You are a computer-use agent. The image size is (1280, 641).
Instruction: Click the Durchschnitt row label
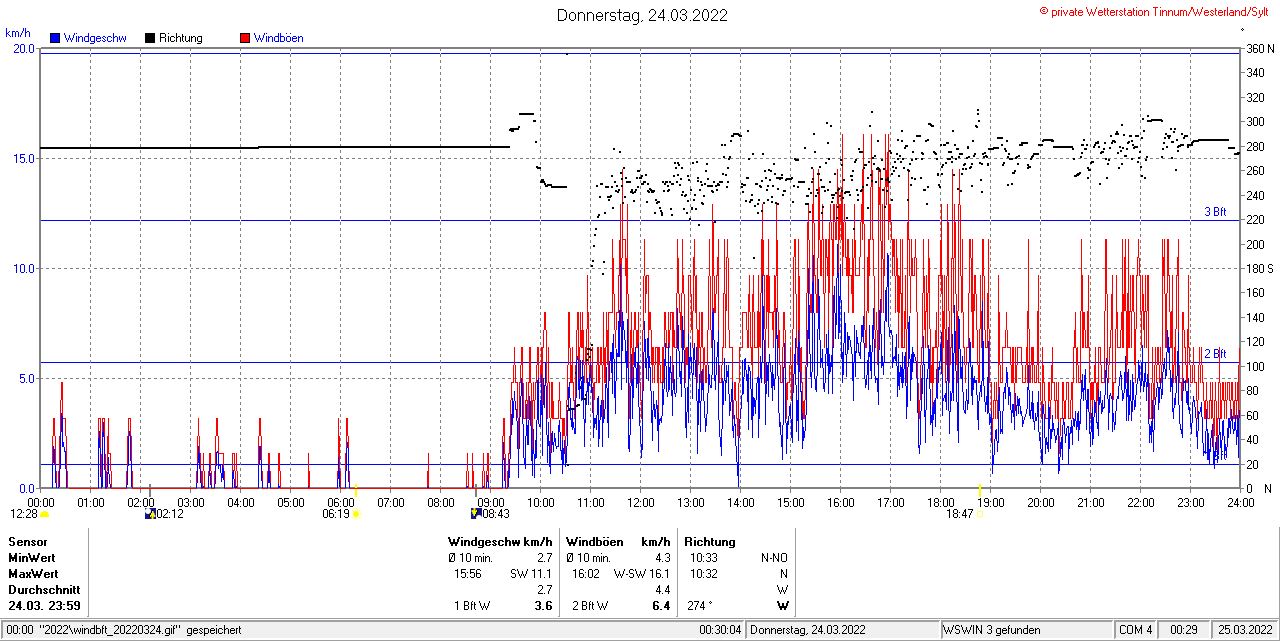coord(43,590)
